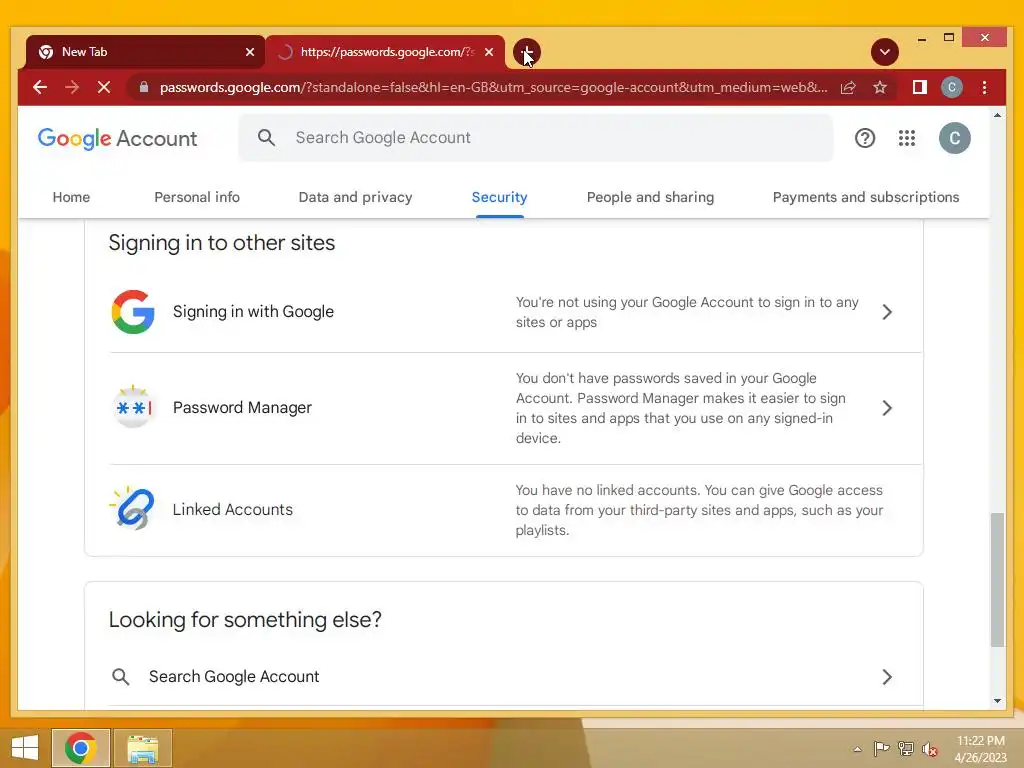Screen dimensions: 1024x768
Task: Open People and sharing tab
Action: (650, 197)
